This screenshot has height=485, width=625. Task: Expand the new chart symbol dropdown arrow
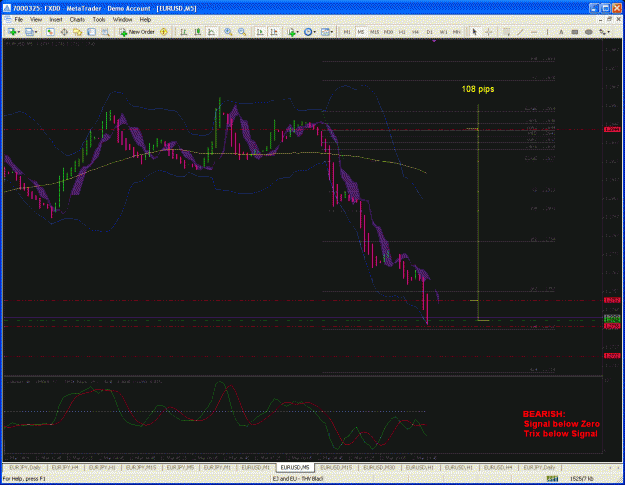point(18,32)
